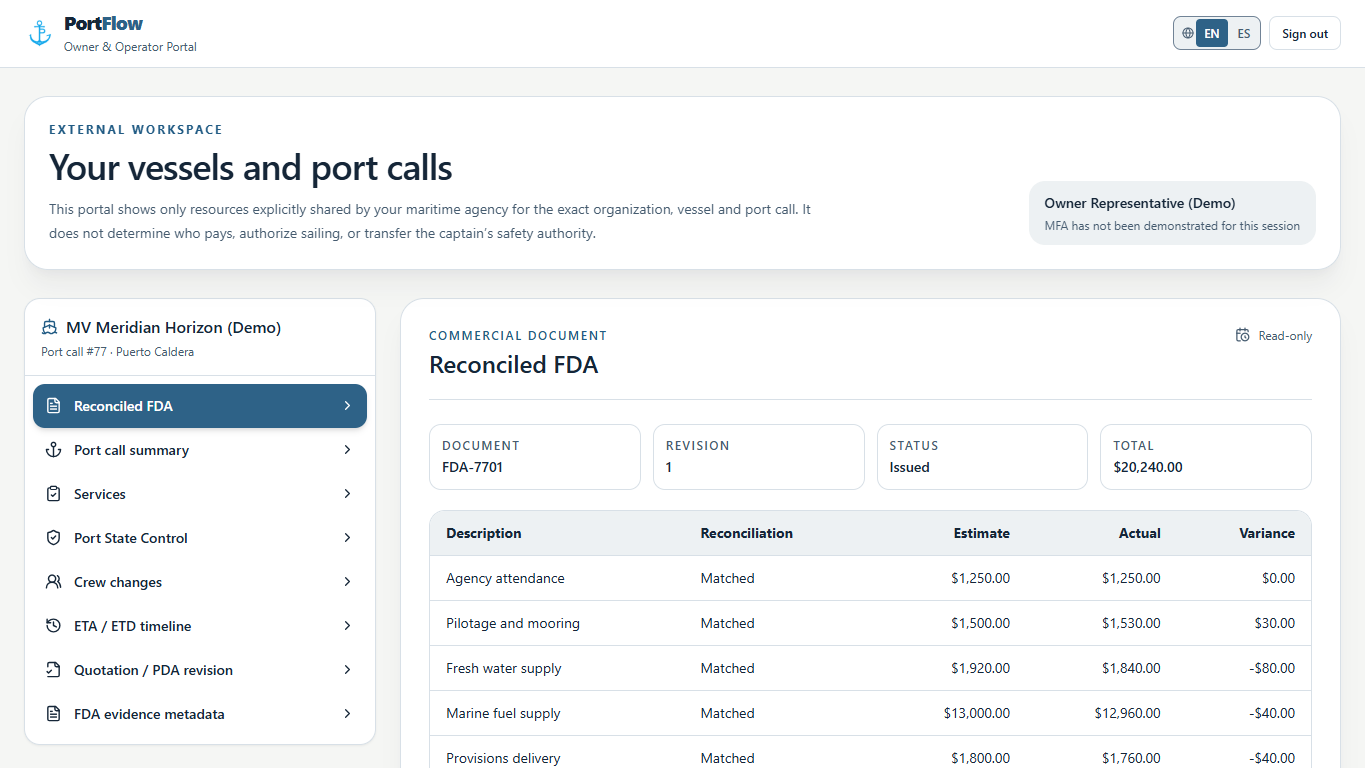Open the Services section
1365x768 pixels.
tap(200, 494)
